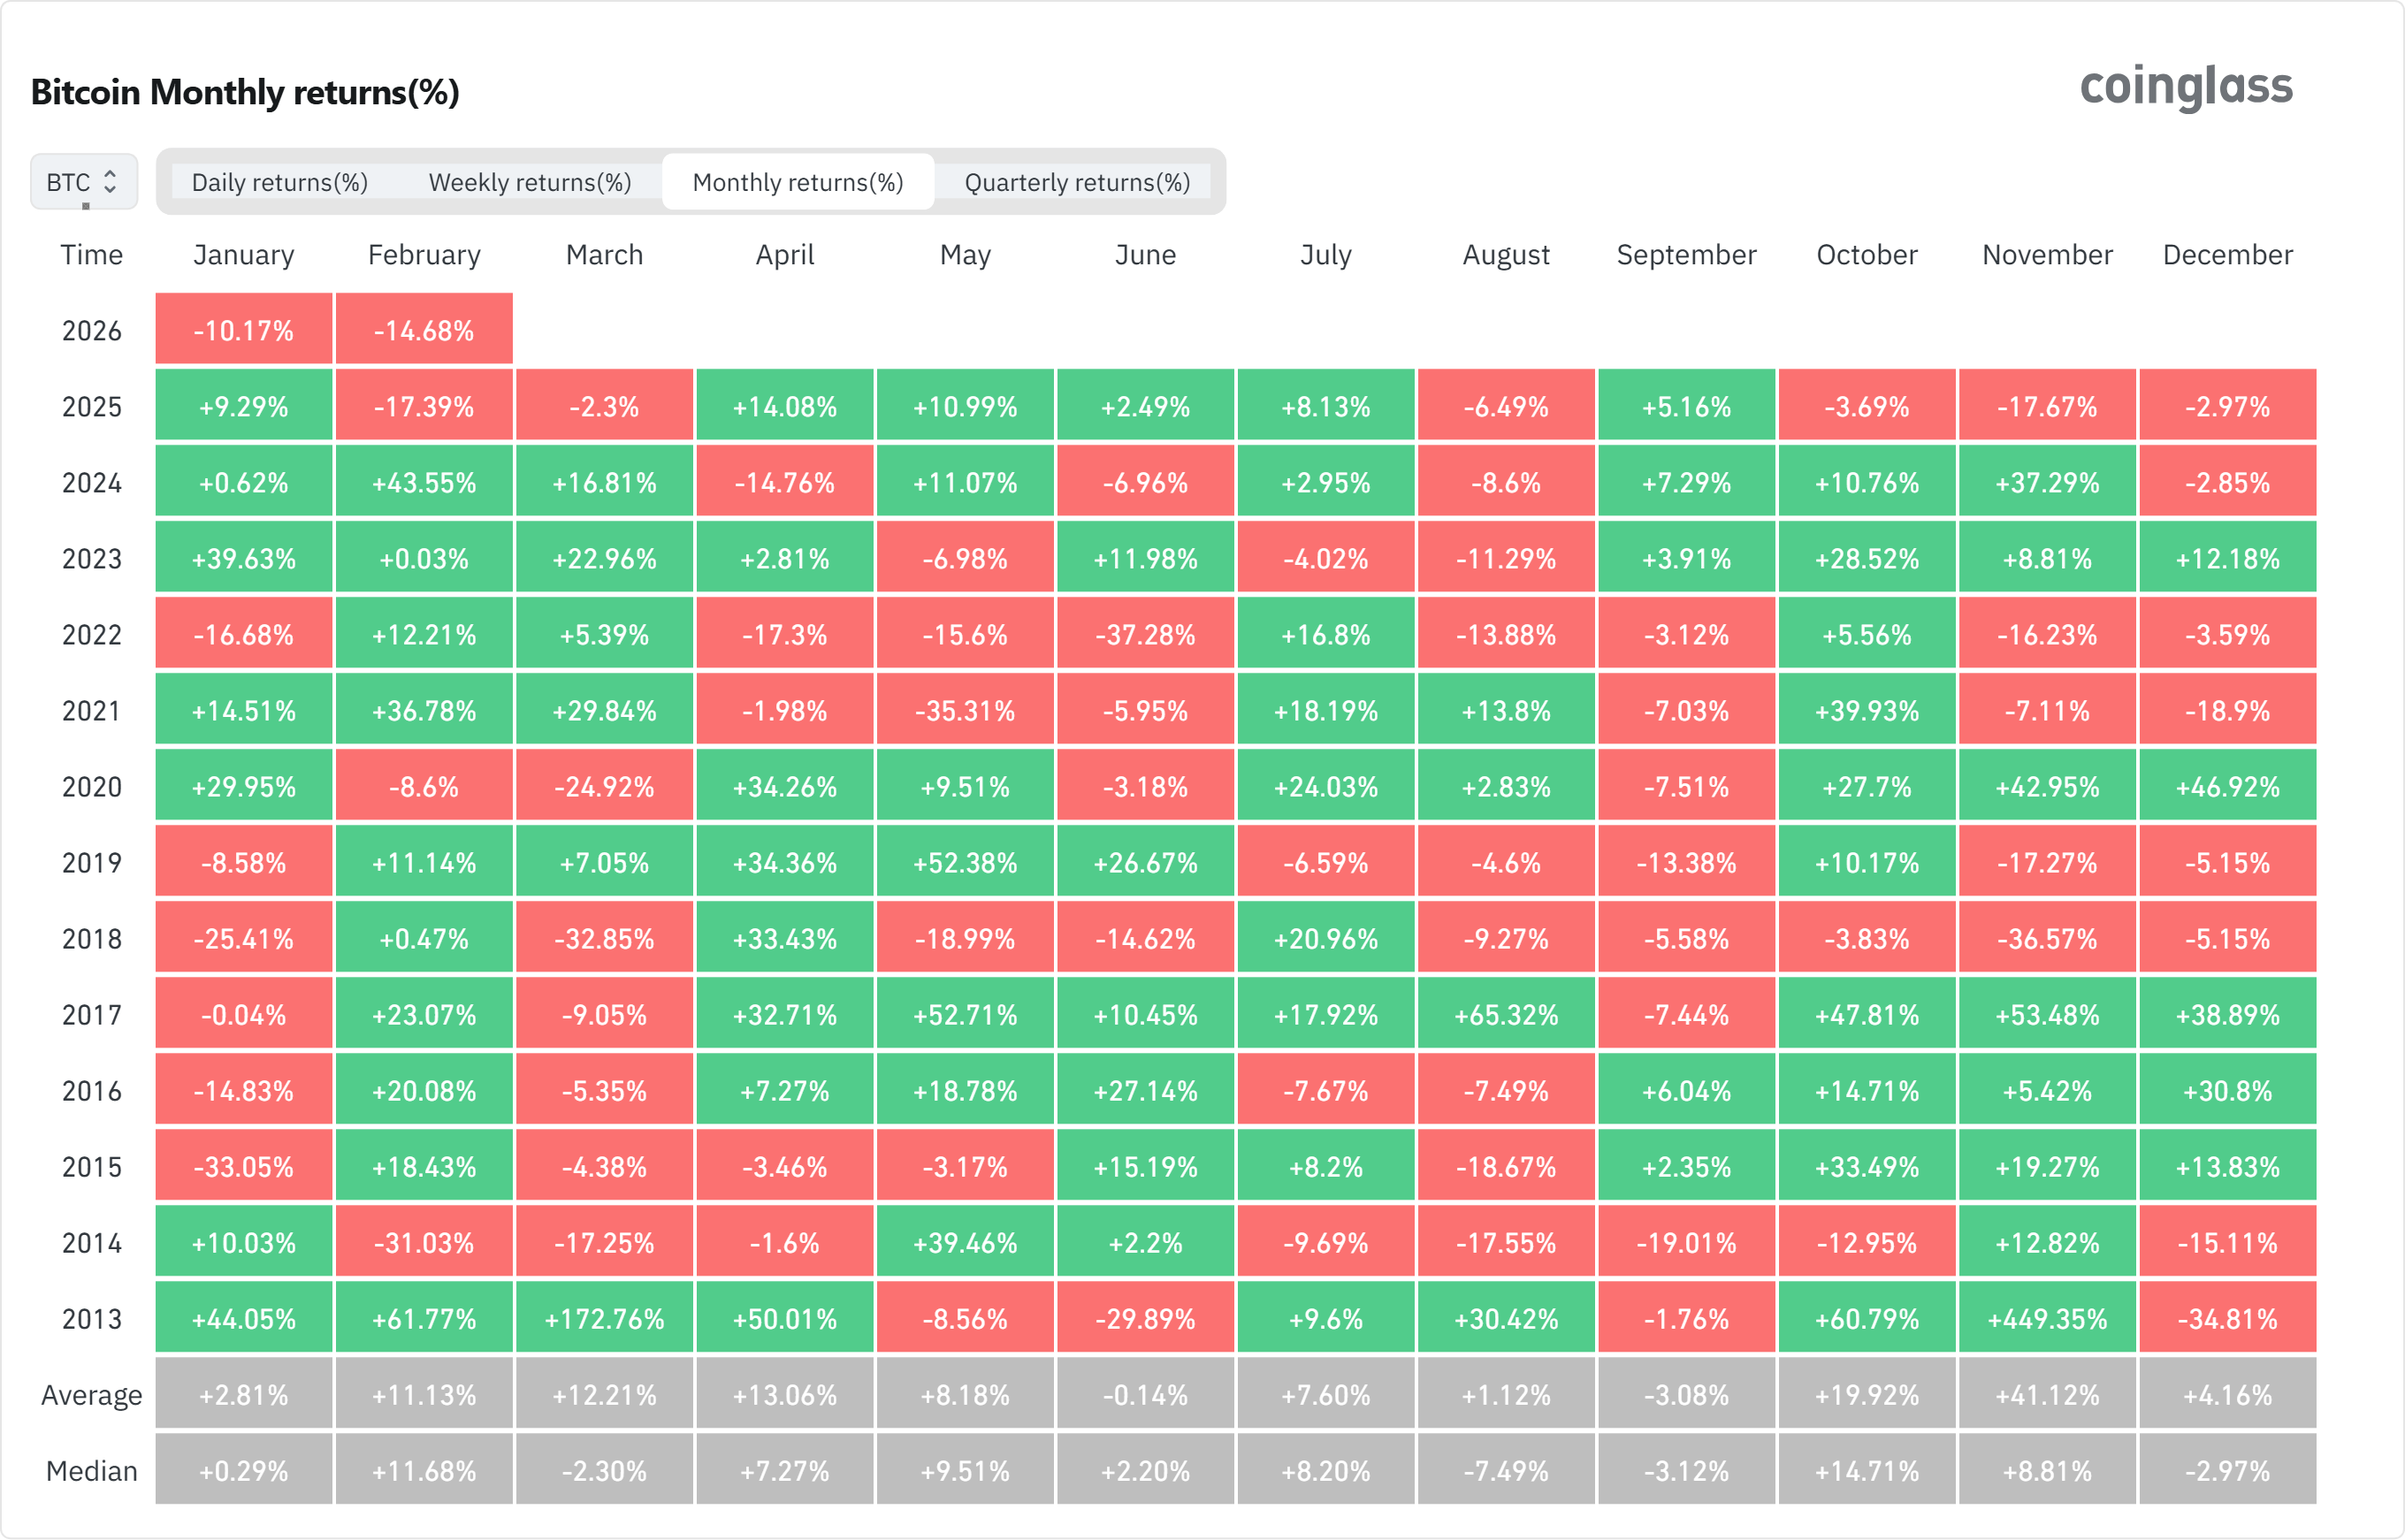Click the coinglass logo
This screenshot has width=2405, height=1540.
[2186, 87]
